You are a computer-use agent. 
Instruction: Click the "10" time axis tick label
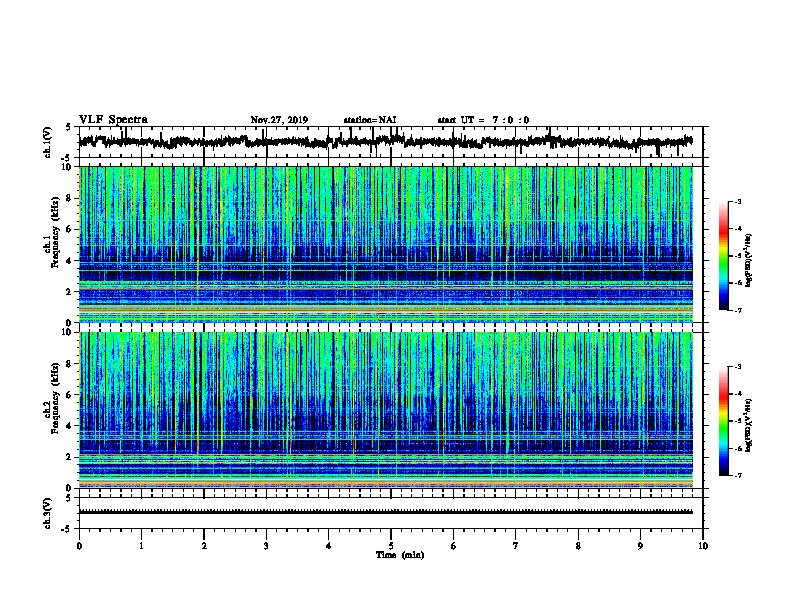click(x=703, y=546)
